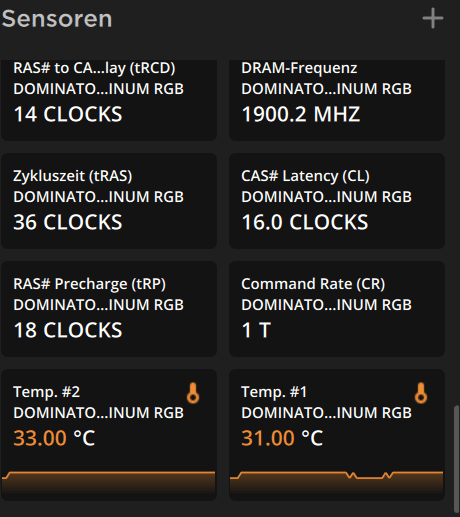Click the 1900.2 MHZ frequency value
Image resolution: width=460 pixels, height=517 pixels.
301,114
